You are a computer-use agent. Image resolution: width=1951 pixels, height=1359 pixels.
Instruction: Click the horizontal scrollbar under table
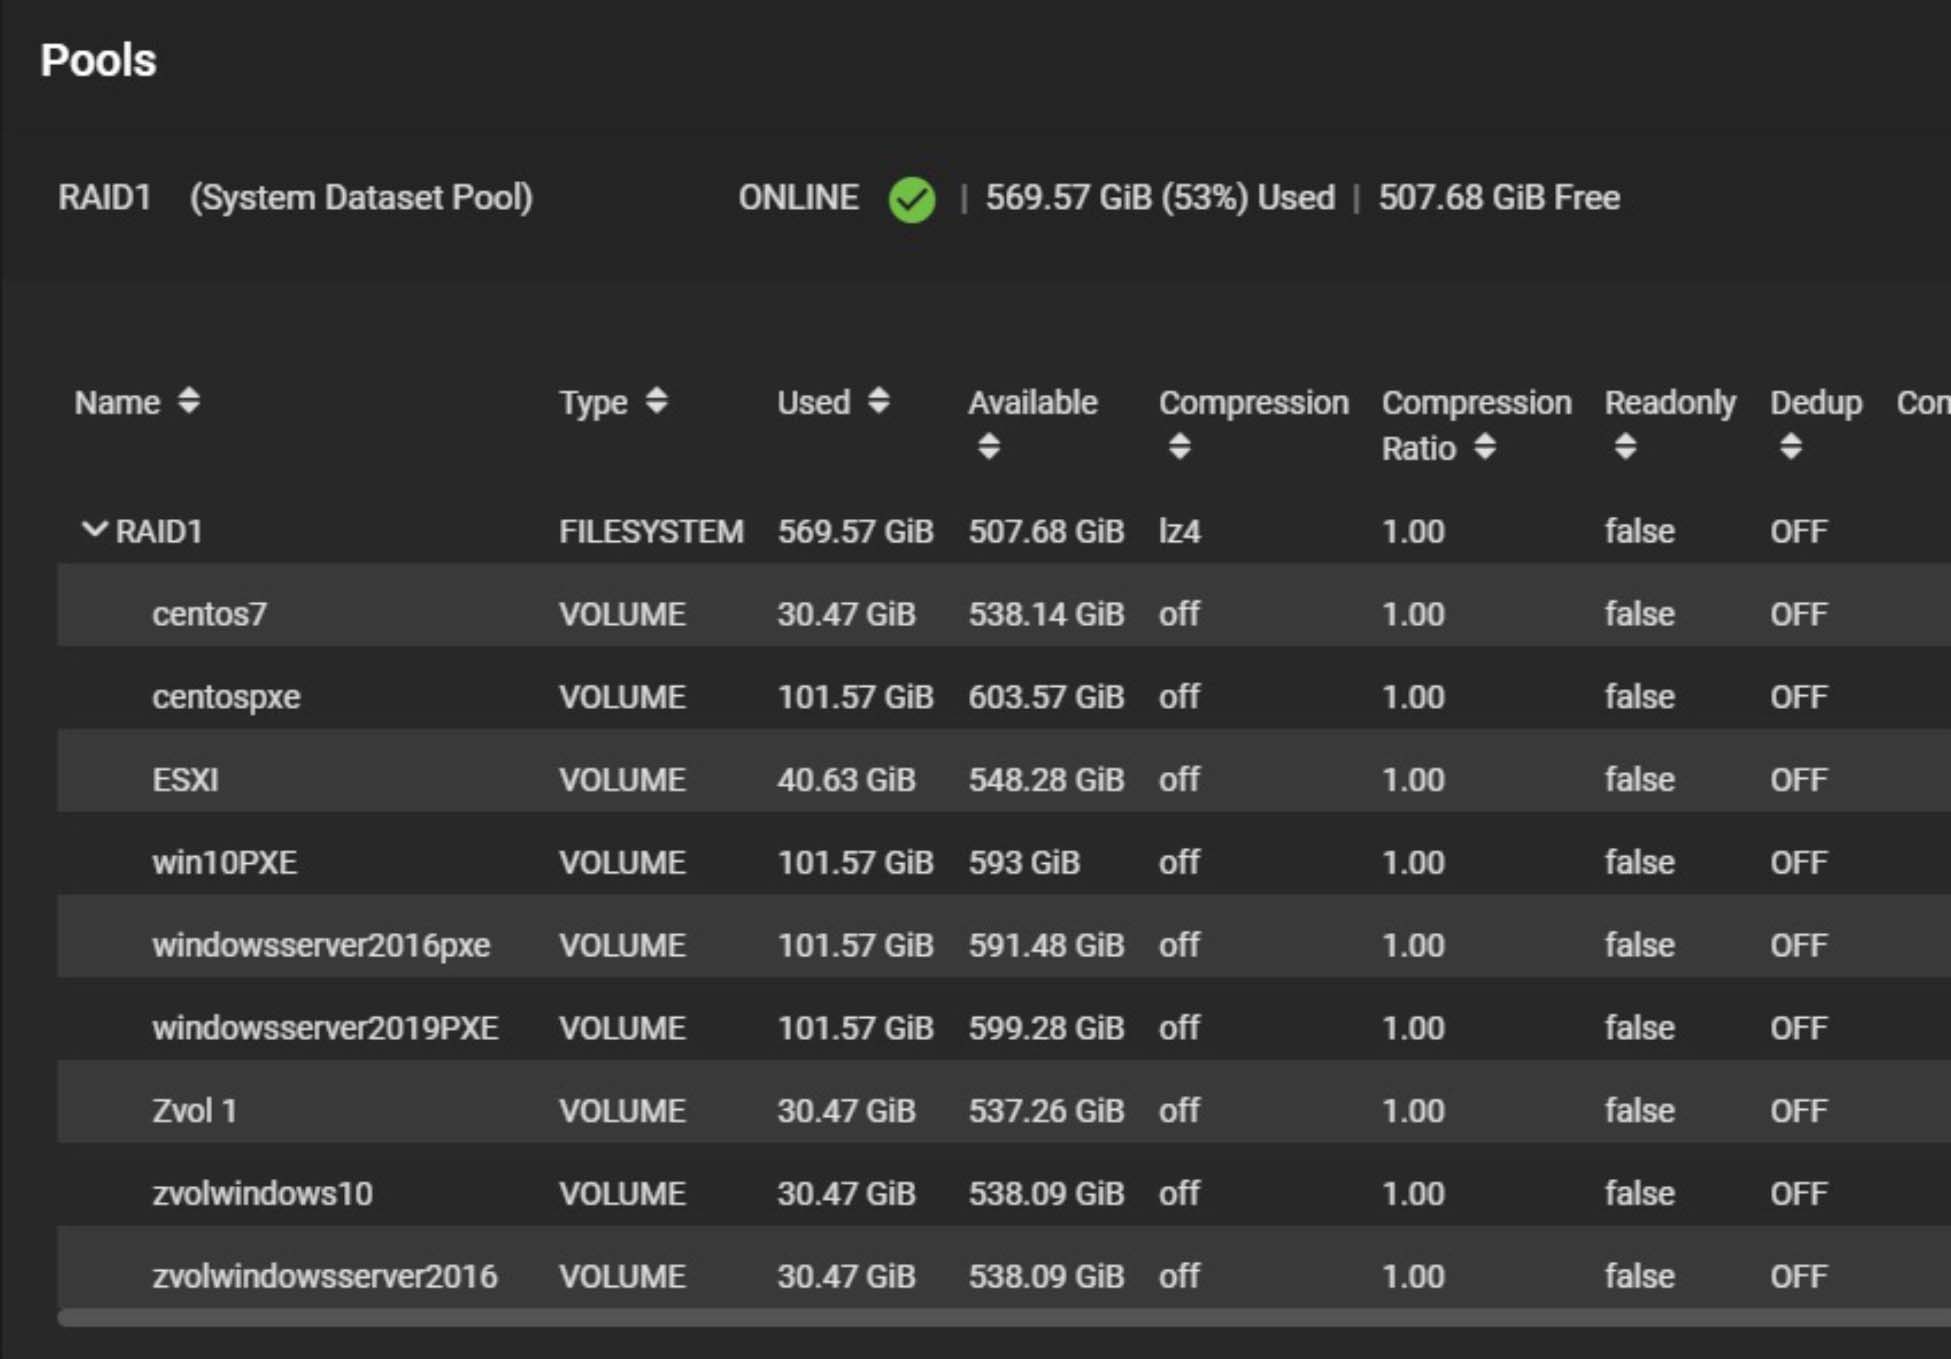pyautogui.click(x=1004, y=1319)
